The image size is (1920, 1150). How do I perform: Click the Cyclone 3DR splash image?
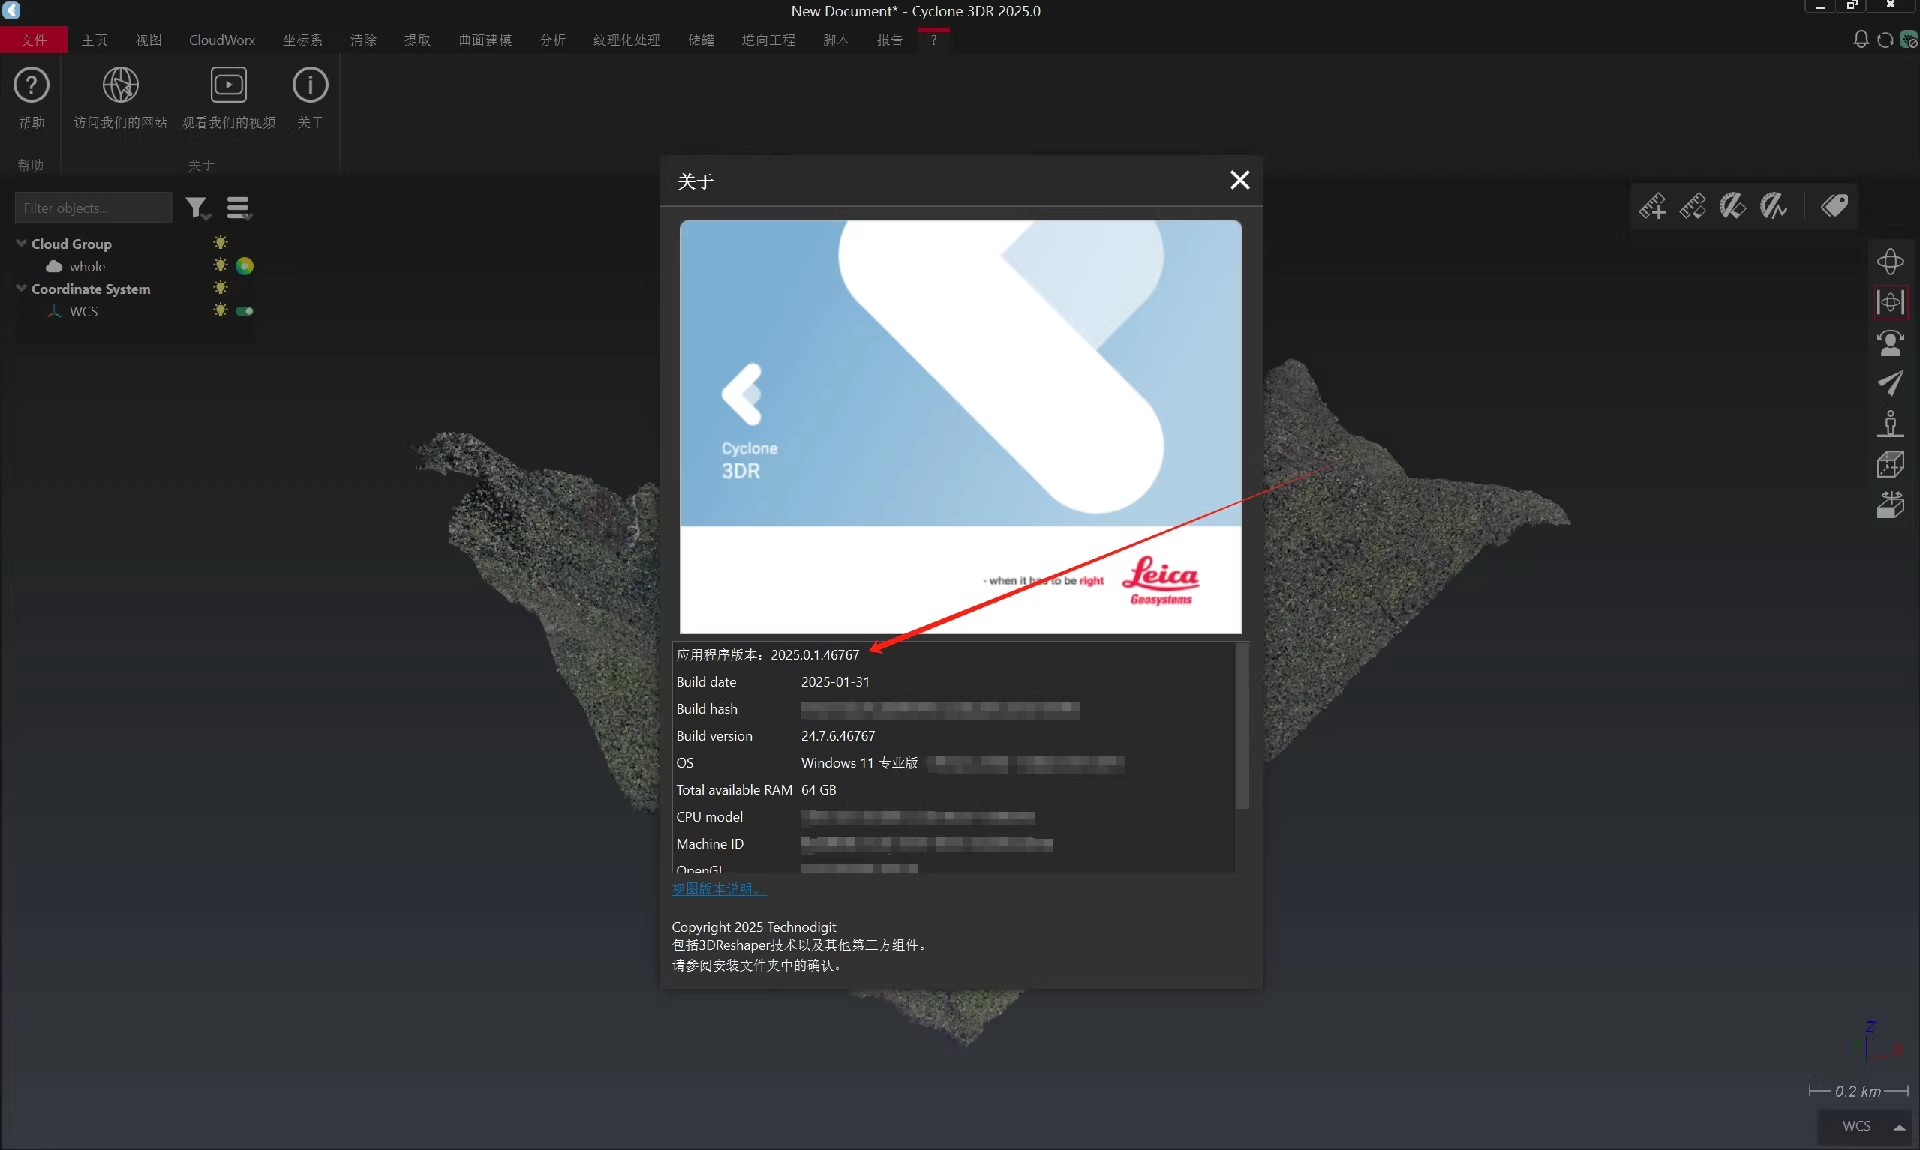click(960, 427)
